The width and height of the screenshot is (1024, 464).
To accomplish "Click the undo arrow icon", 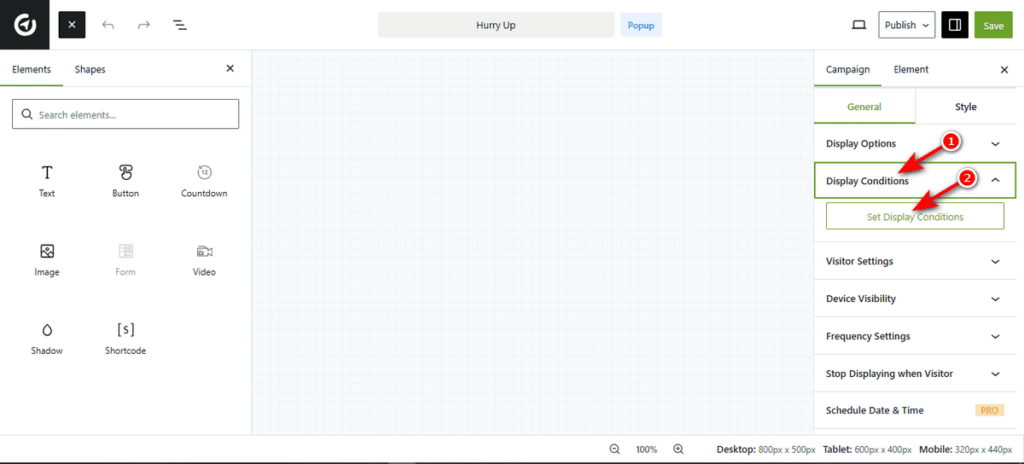I will click(108, 25).
